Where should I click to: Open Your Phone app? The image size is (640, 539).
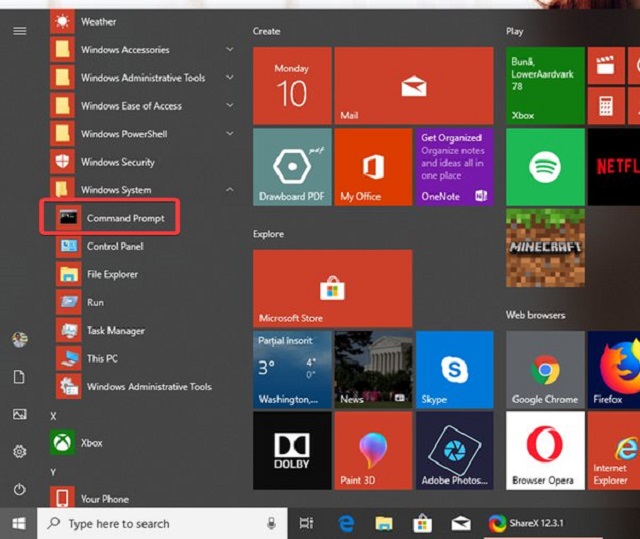click(x=90, y=498)
